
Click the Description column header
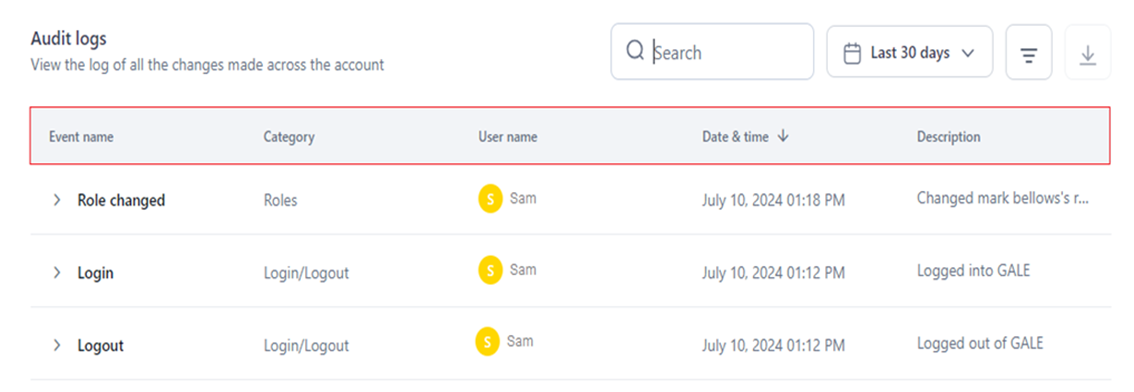949,137
